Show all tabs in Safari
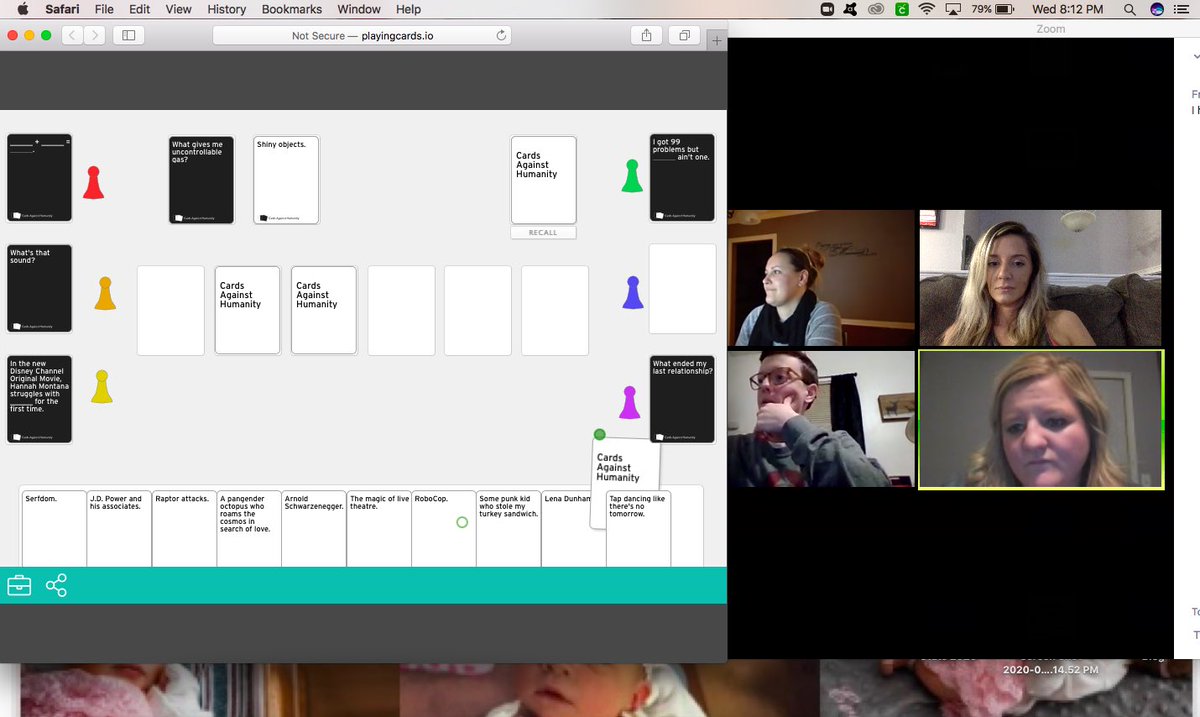 [684, 35]
